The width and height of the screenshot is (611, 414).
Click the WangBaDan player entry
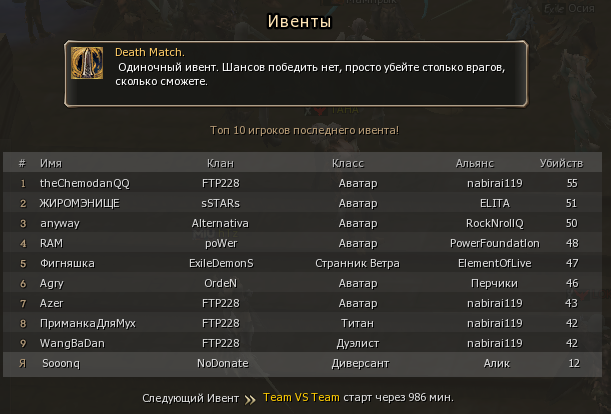point(71,343)
